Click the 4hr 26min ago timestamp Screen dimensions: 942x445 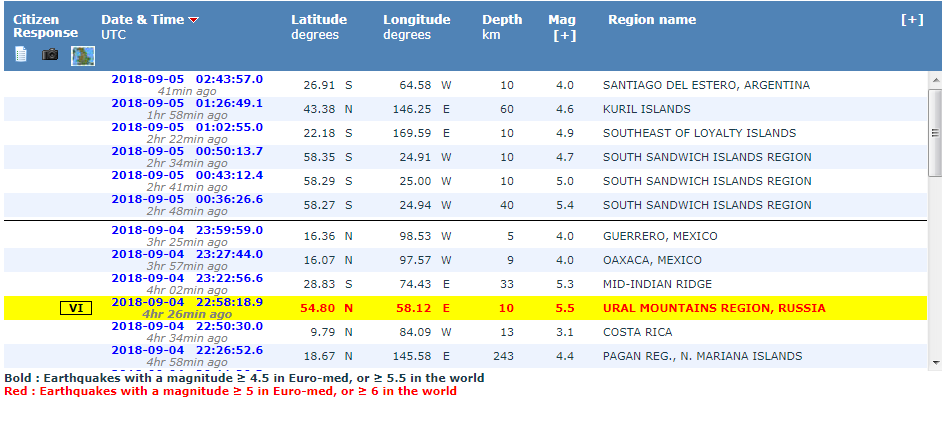[x=187, y=314]
